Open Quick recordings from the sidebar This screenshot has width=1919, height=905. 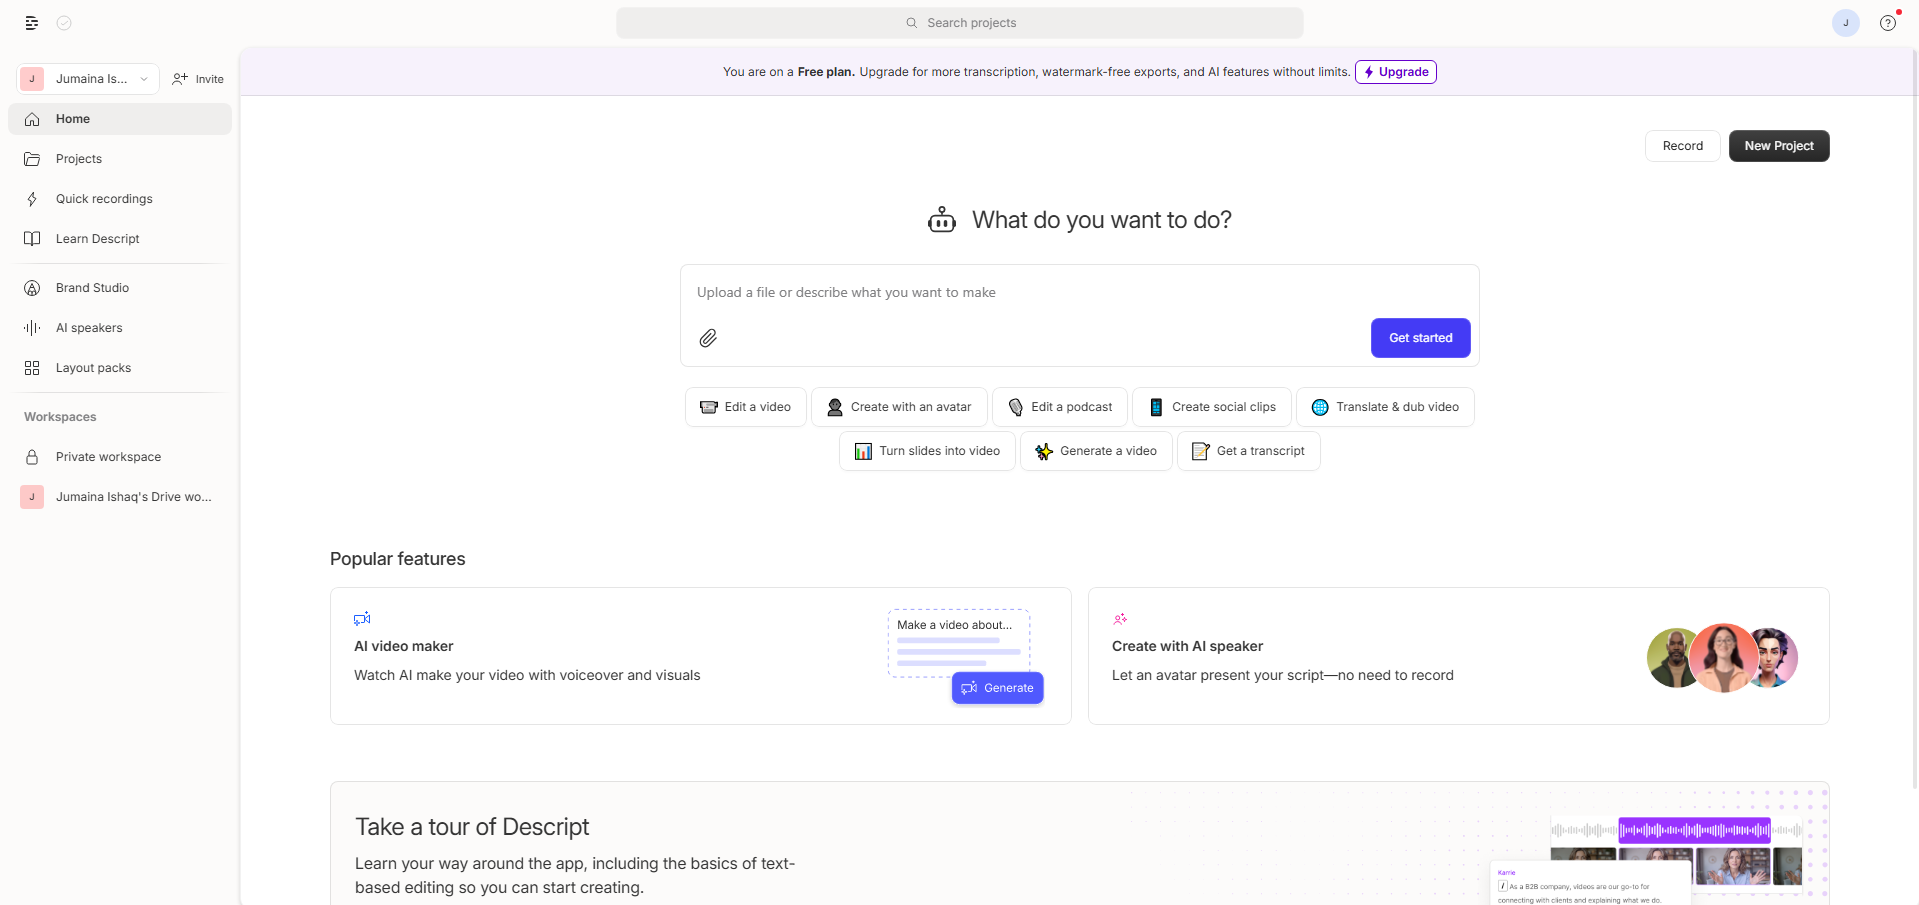click(103, 198)
